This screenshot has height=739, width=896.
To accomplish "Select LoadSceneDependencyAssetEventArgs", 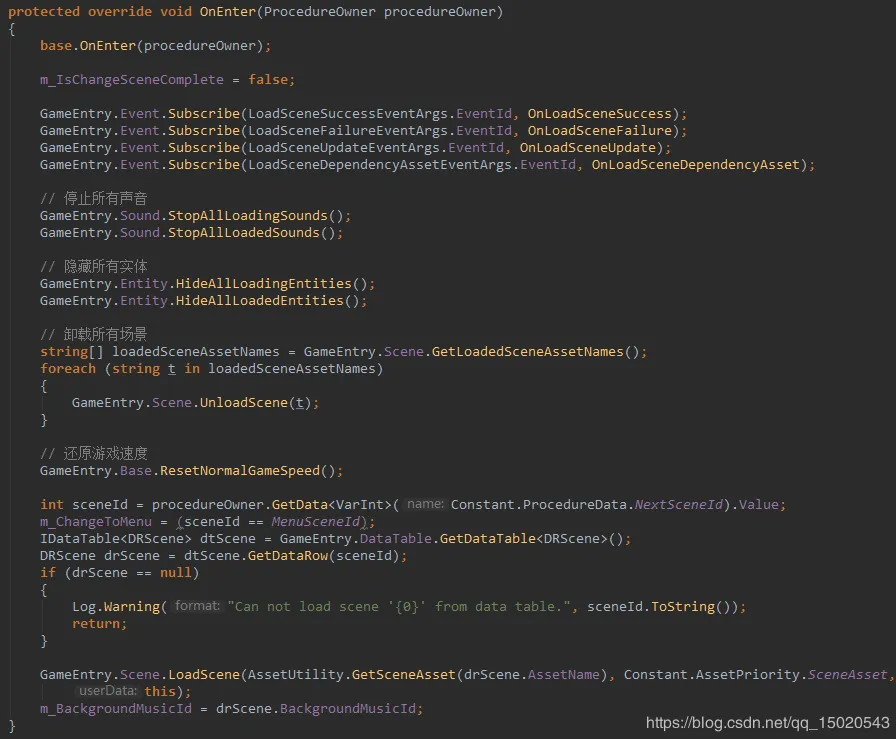I will pos(380,165).
